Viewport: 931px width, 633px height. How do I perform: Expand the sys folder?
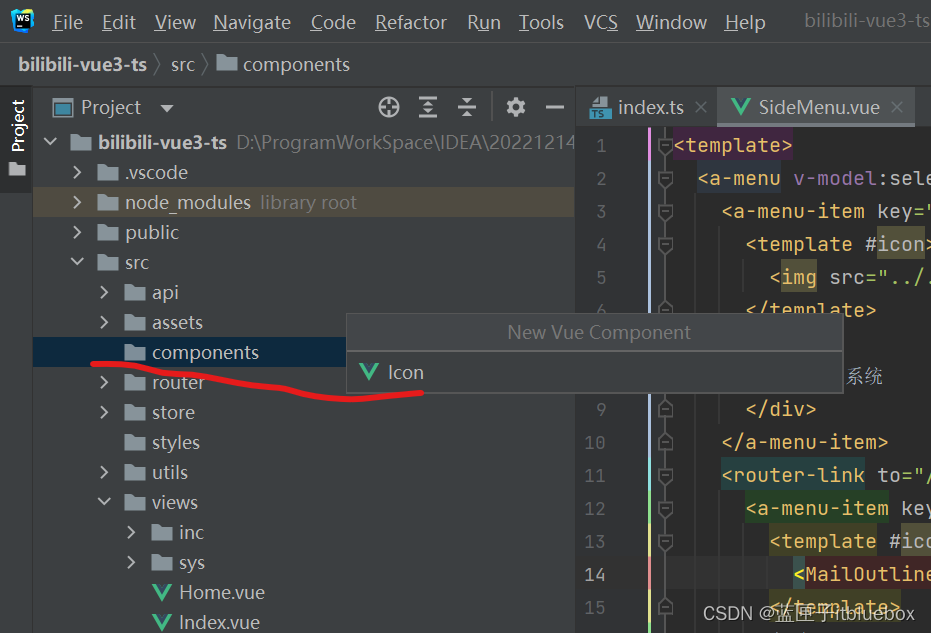[x=131, y=562]
